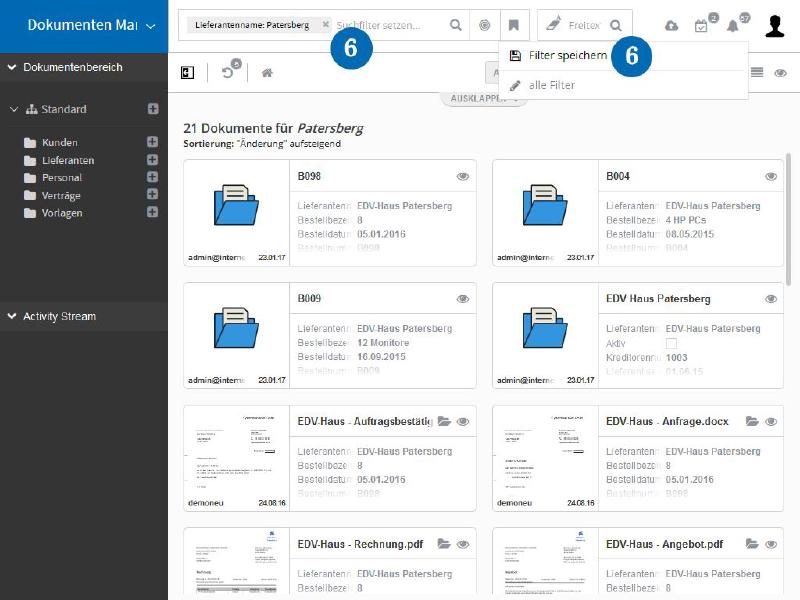Collapse the Dokumentenbereich section
The image size is (800, 600).
(x=12, y=67)
